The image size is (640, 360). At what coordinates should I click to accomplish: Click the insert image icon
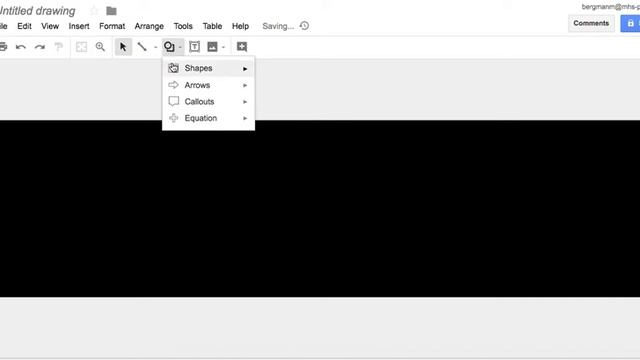212,47
